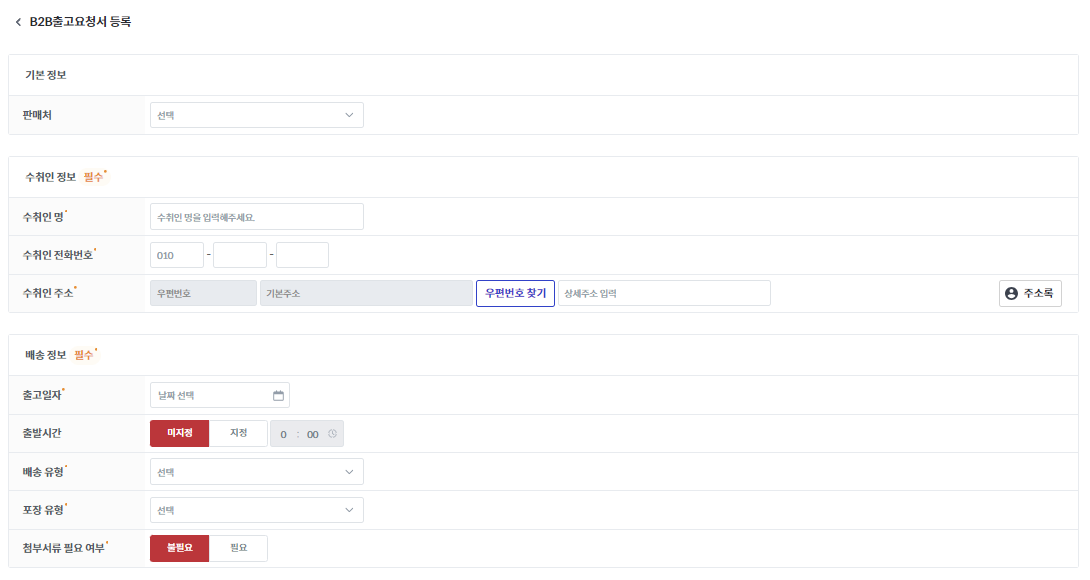The width and height of the screenshot is (1090, 580).
Task: Open the 날짜 선택 date picker field
Action: pyautogui.click(x=210, y=395)
